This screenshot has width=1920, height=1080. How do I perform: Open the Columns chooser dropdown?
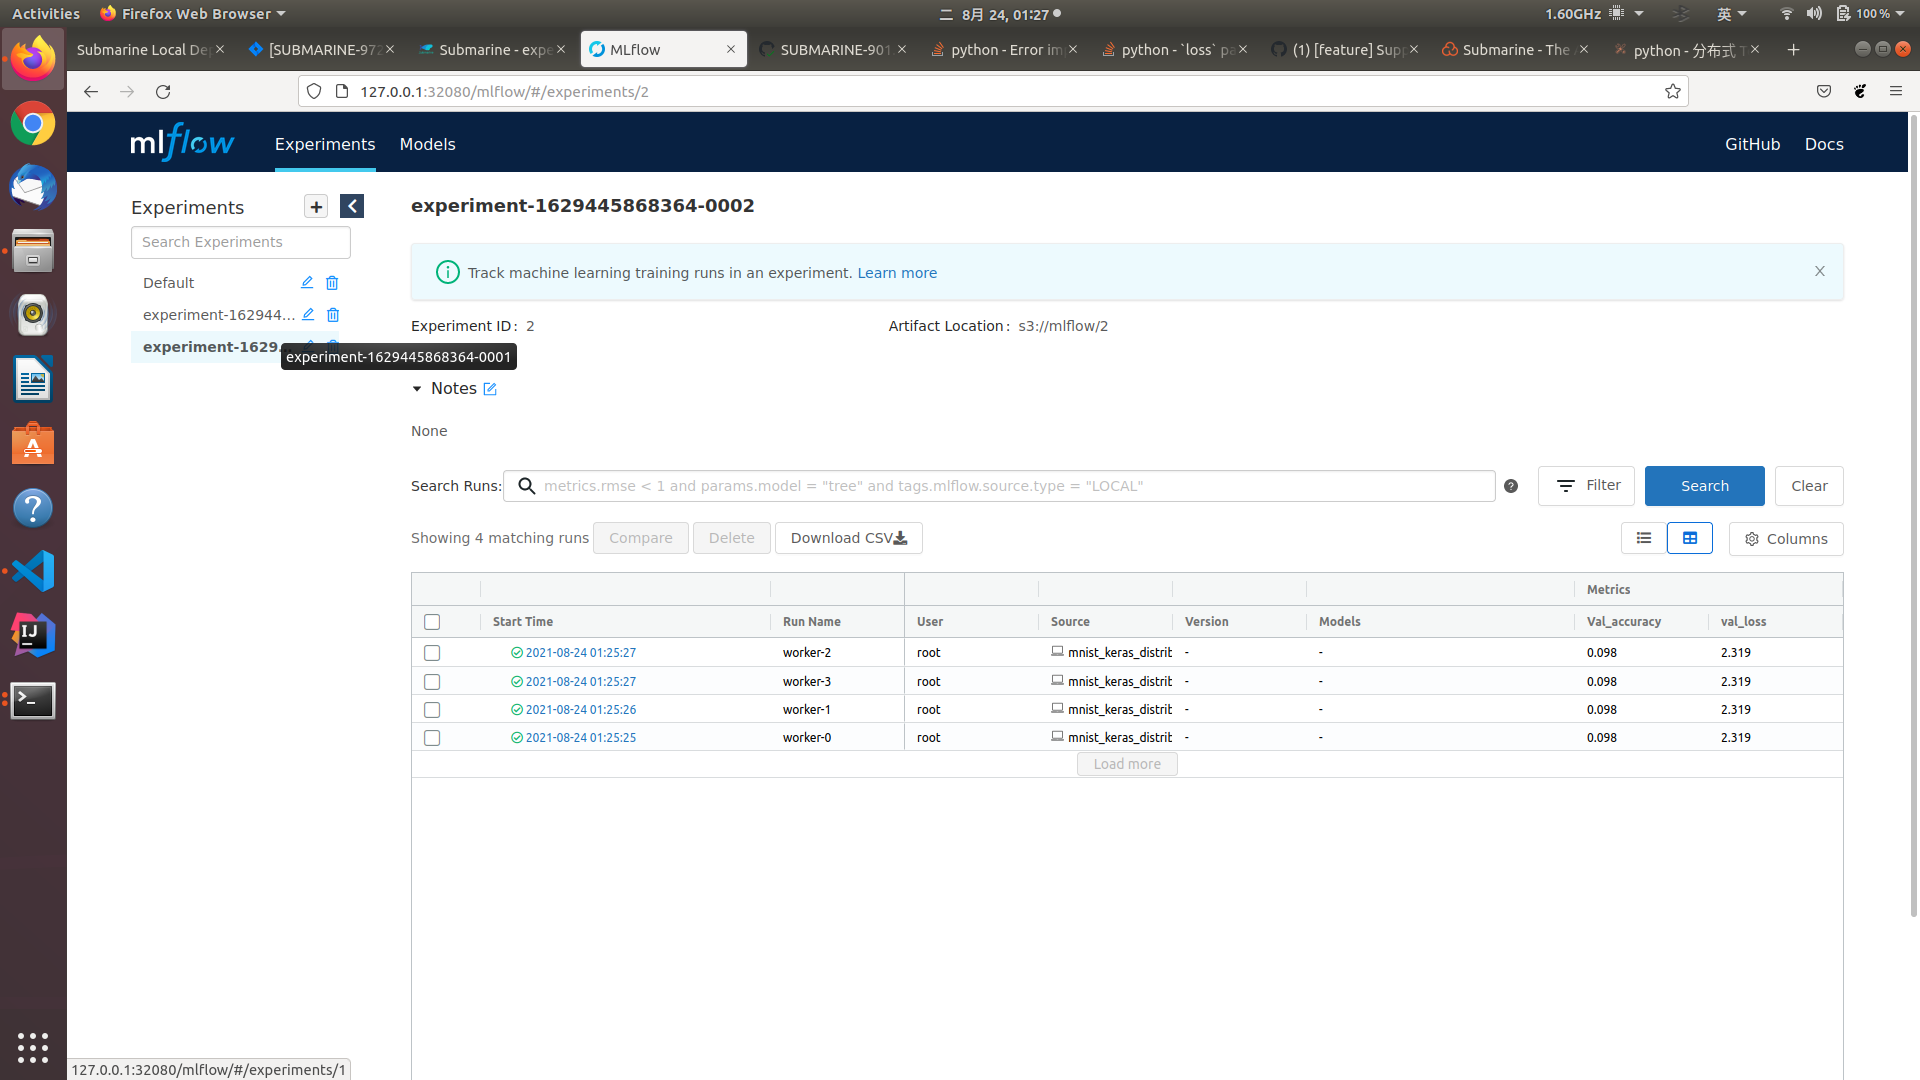[x=1786, y=539]
